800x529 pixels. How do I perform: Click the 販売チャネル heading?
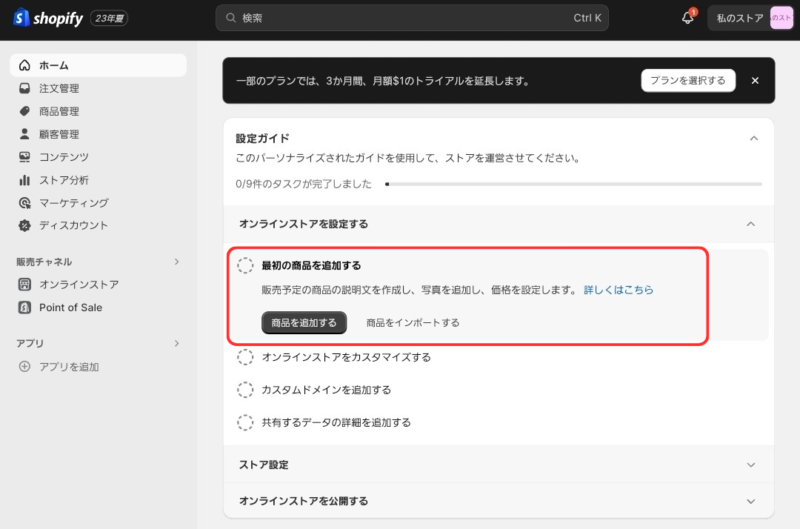click(44, 262)
